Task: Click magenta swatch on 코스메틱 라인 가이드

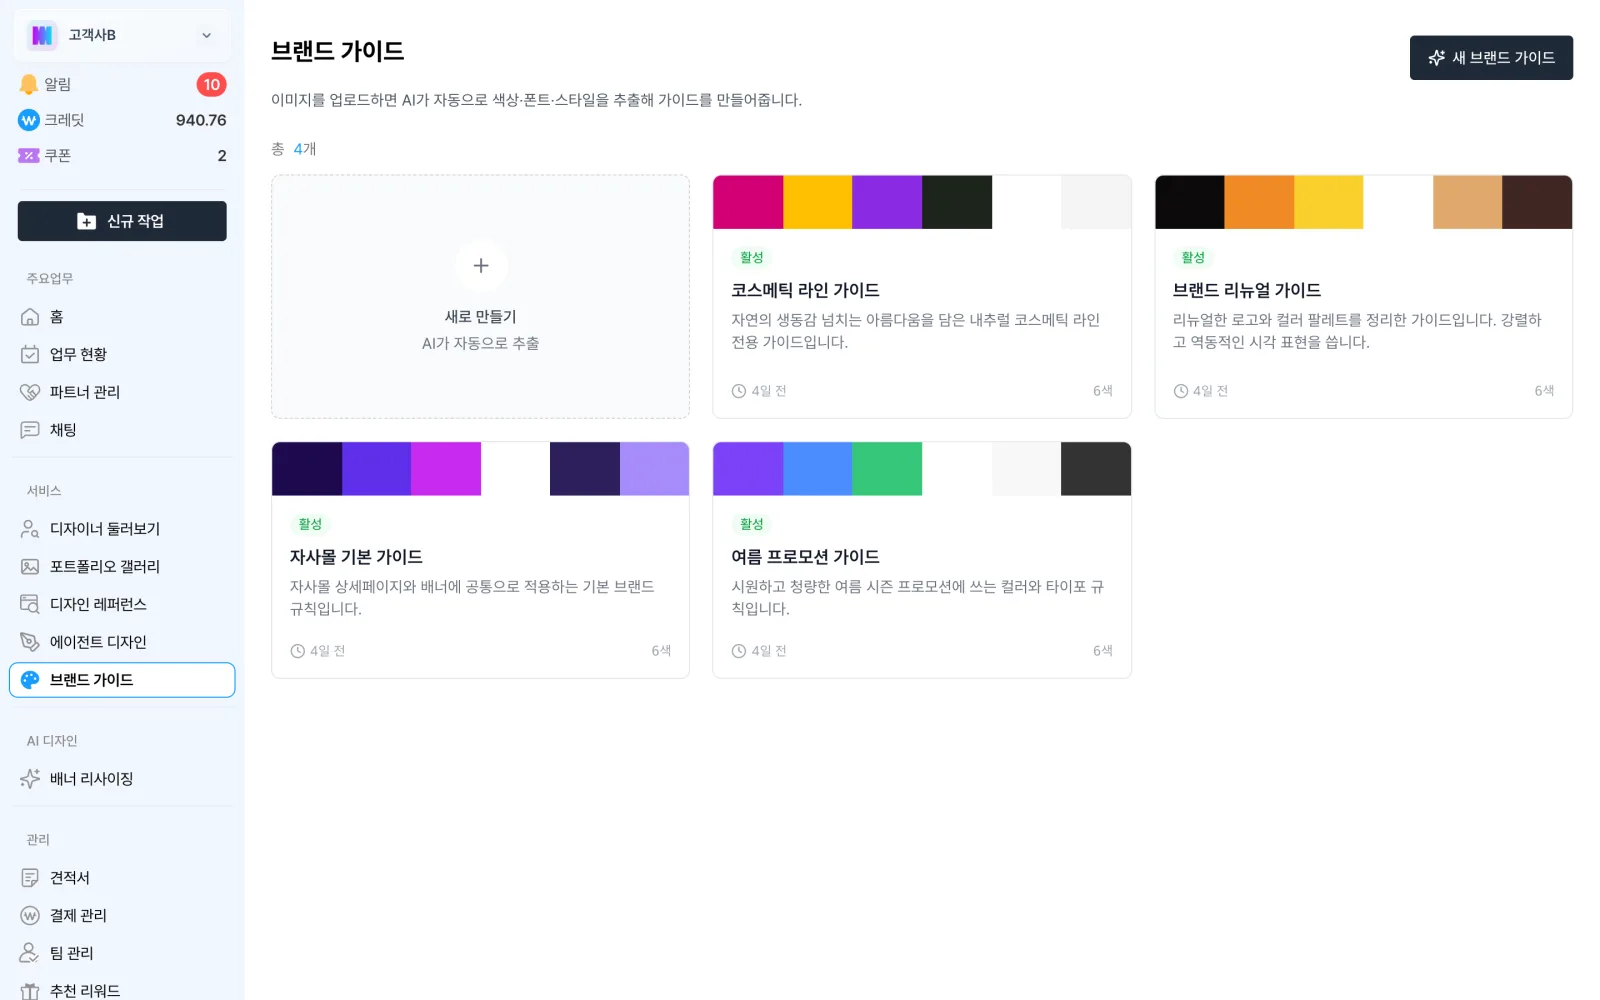Action: [748, 202]
